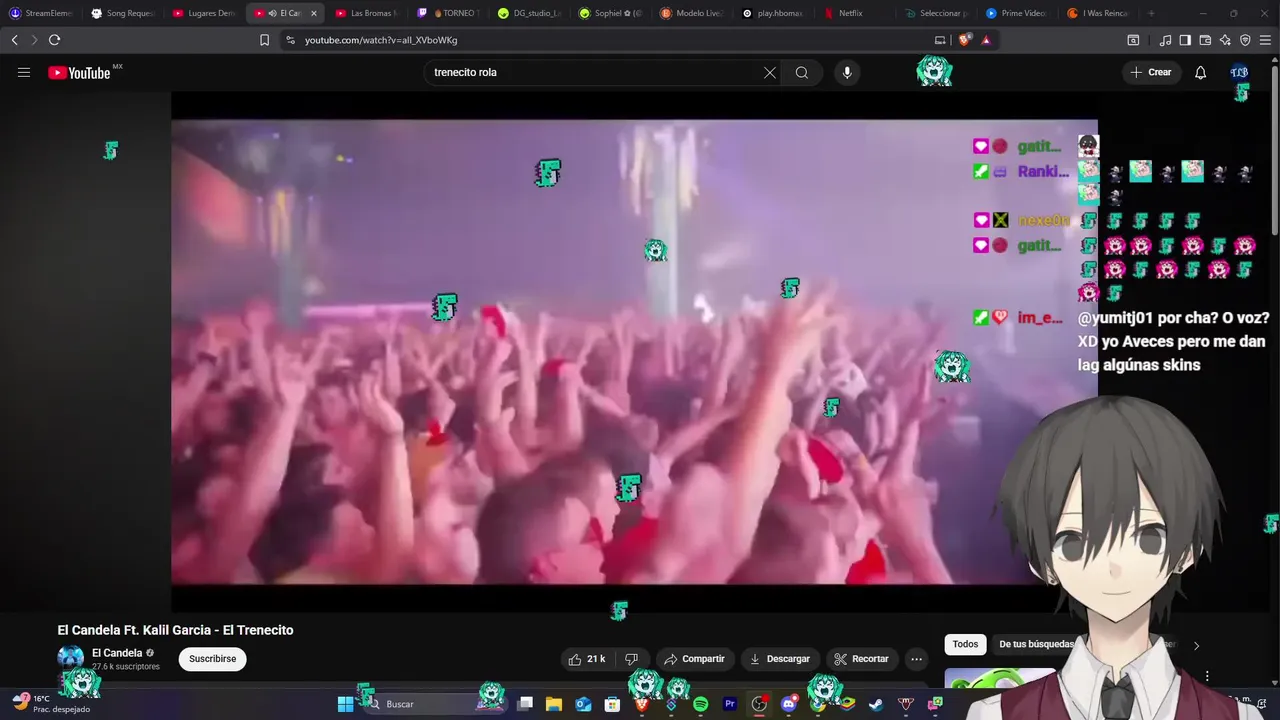Close the current El Candela tab
The height and width of the screenshot is (720, 1280).
pyautogui.click(x=313, y=13)
